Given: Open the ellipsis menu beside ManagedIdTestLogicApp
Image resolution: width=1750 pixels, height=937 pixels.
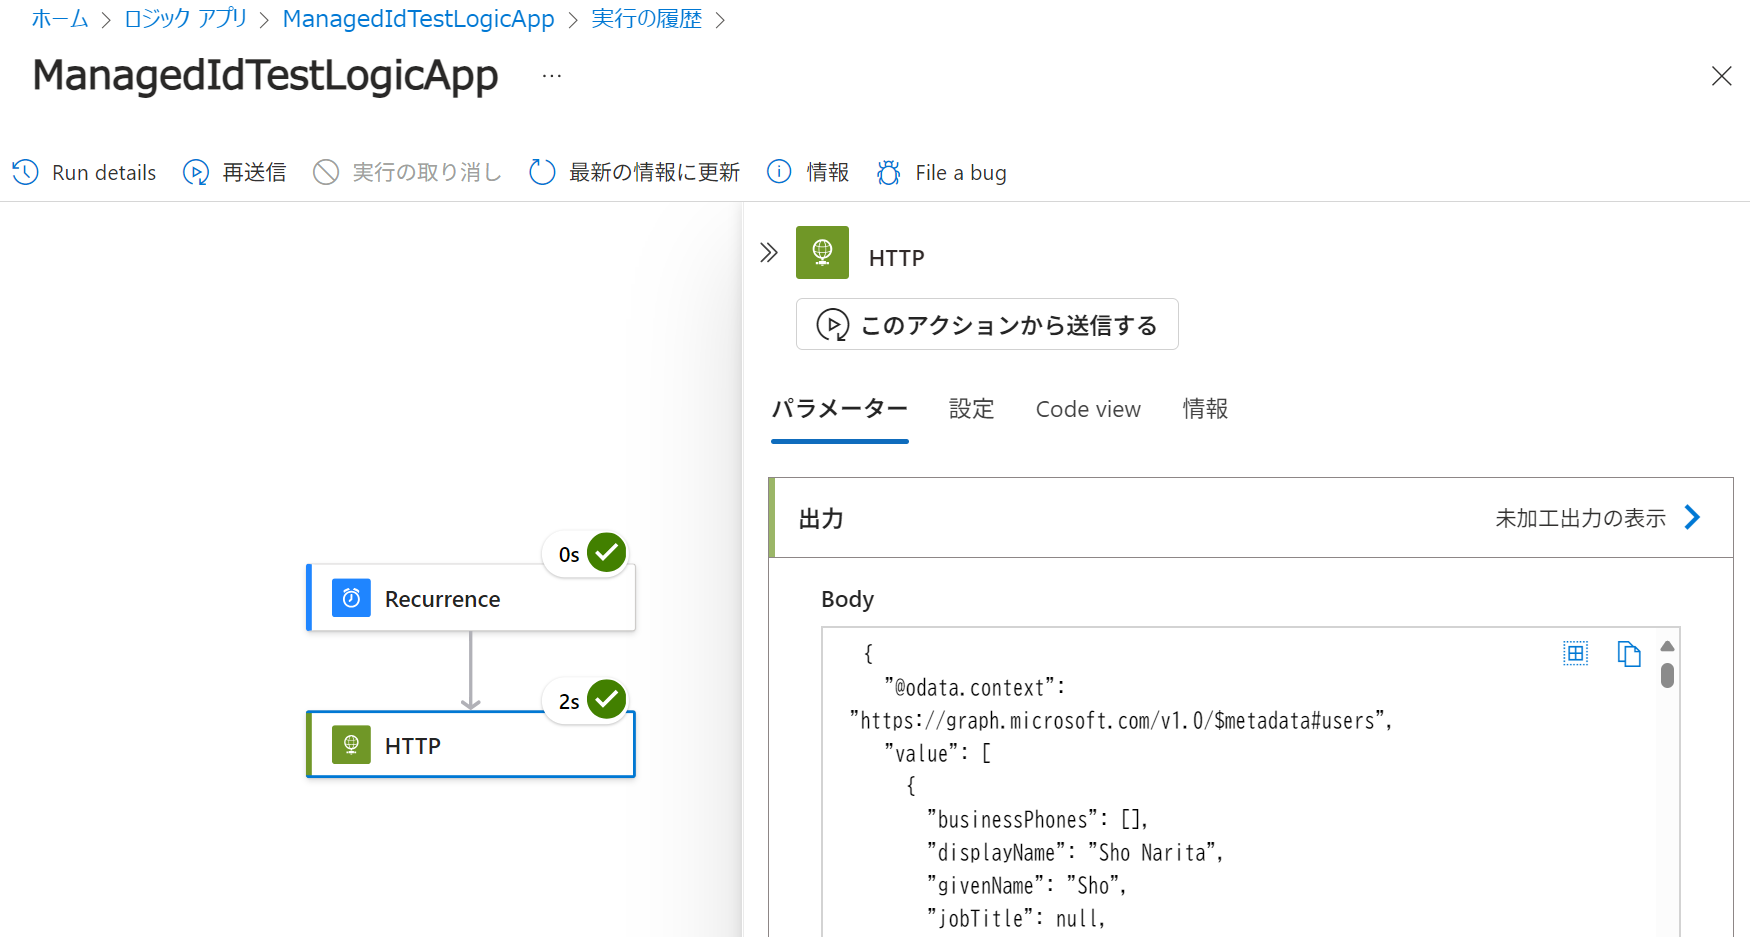Looking at the screenshot, I should (551, 73).
